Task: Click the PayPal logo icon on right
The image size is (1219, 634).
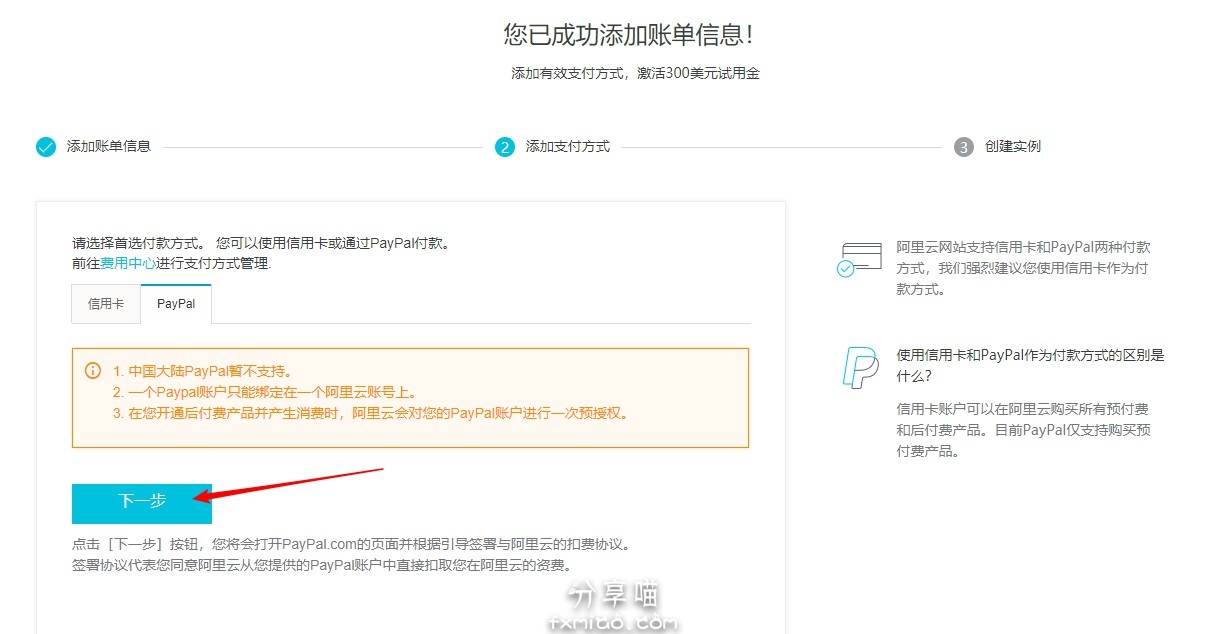Action: (859, 368)
